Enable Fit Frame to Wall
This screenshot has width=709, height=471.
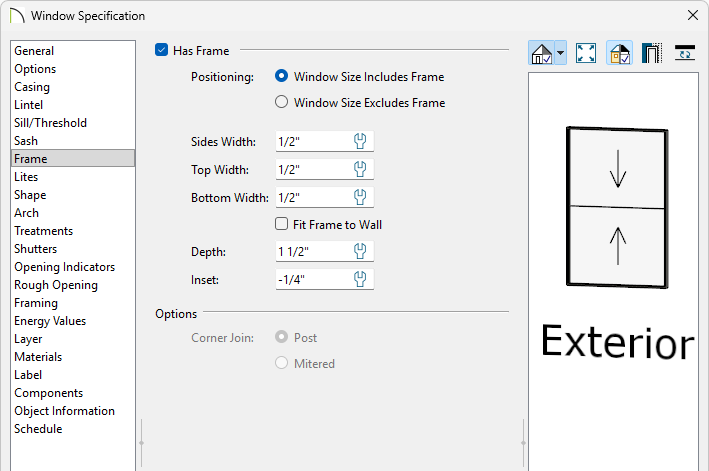pyautogui.click(x=281, y=224)
